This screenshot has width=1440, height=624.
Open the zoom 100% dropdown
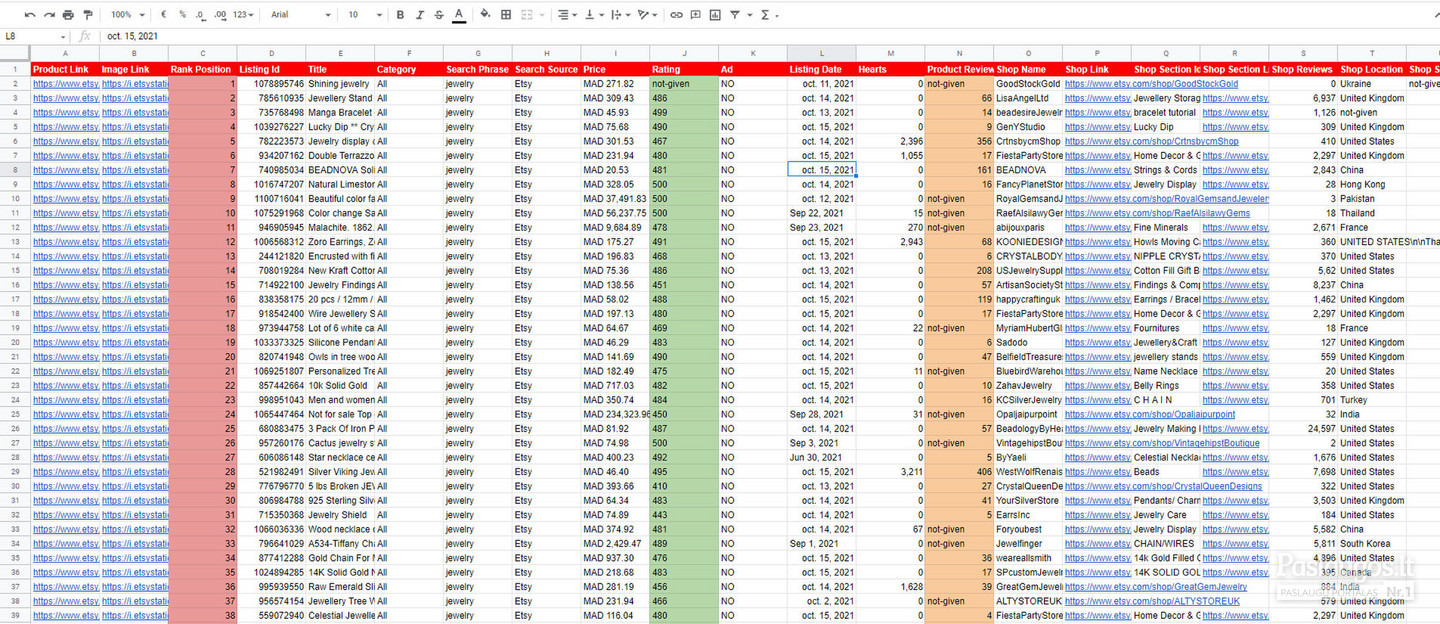pos(126,15)
